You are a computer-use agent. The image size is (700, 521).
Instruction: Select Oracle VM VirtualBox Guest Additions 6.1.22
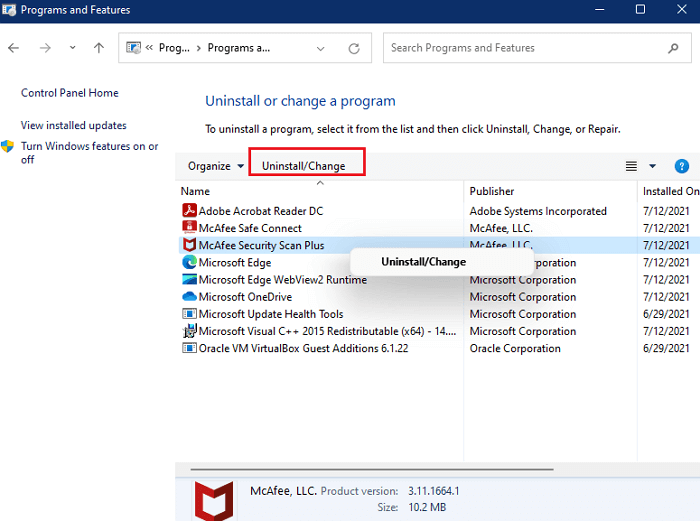[x=304, y=348]
